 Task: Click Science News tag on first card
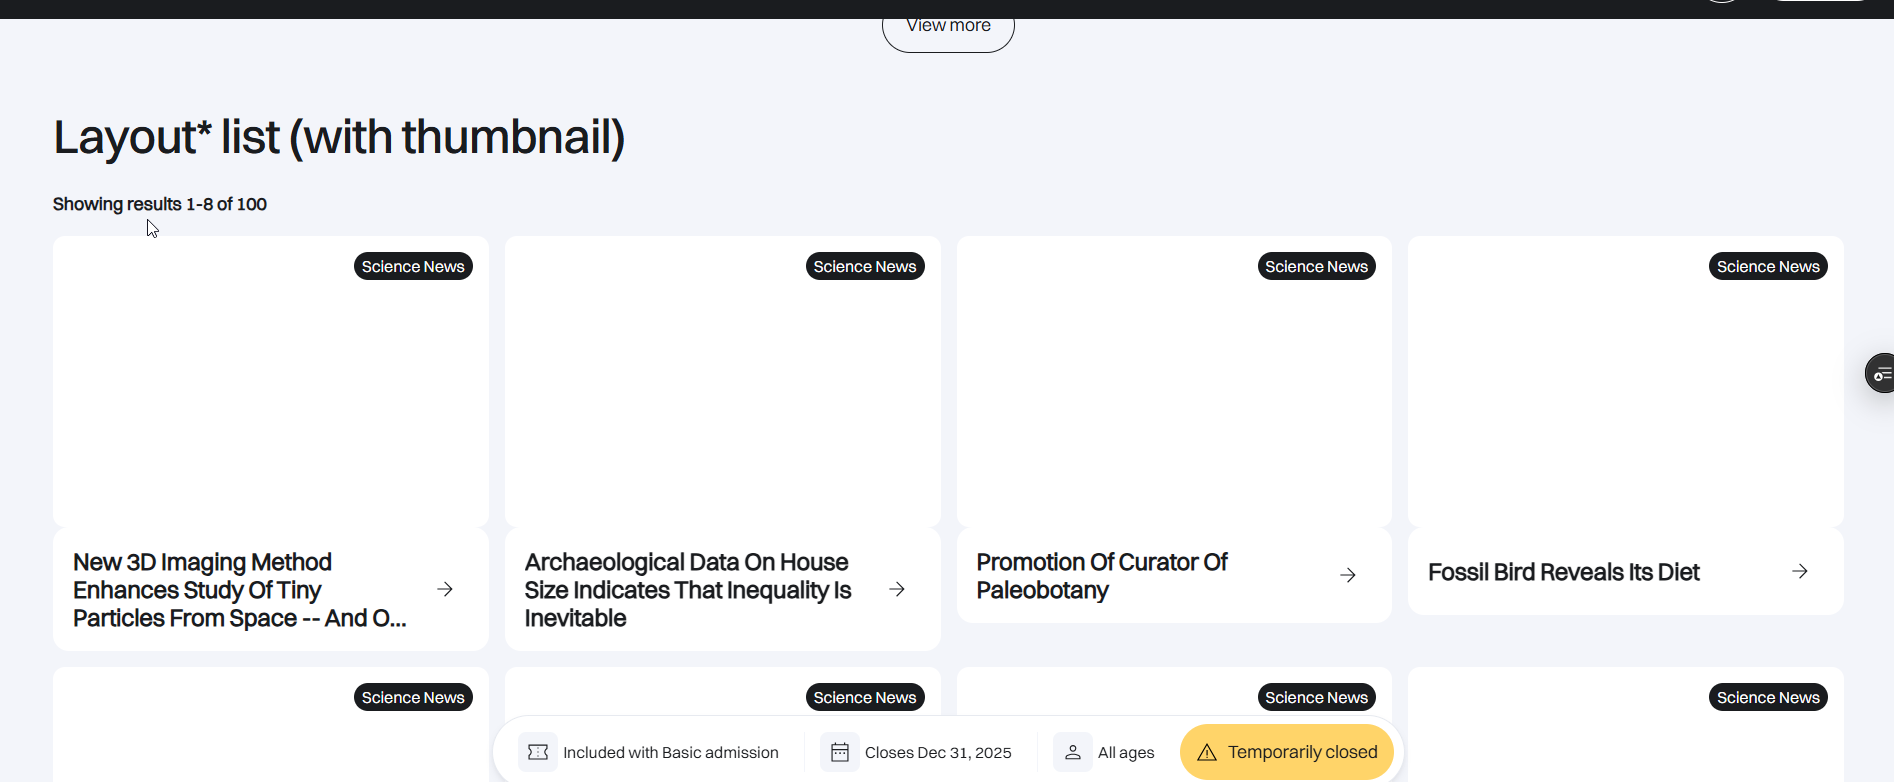pos(413,267)
